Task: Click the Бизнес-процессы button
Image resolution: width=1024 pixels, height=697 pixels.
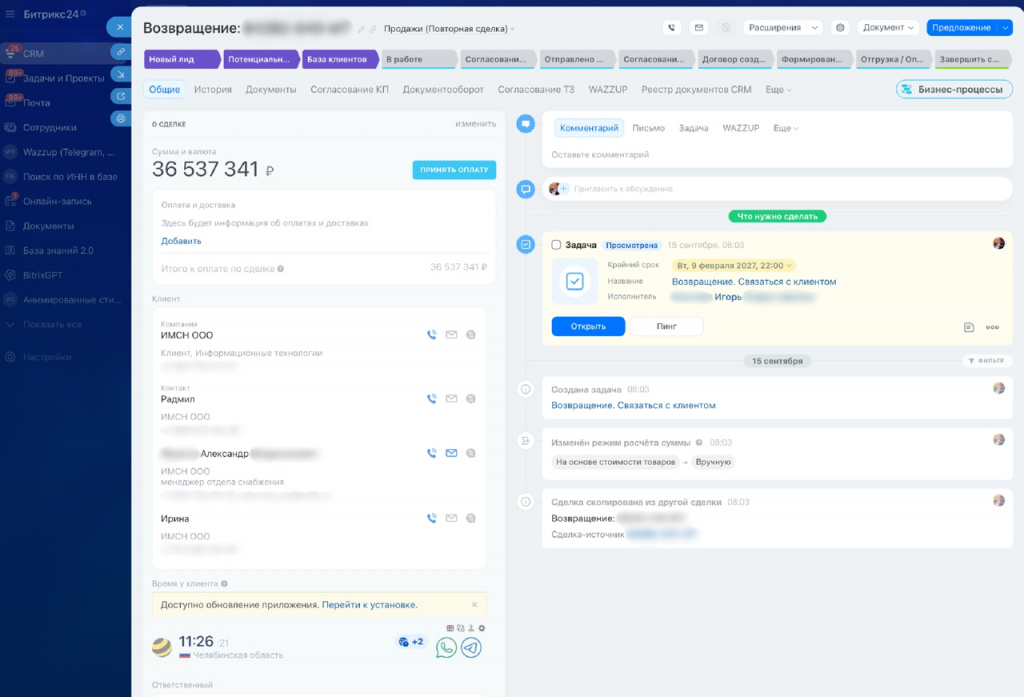Action: 954,89
